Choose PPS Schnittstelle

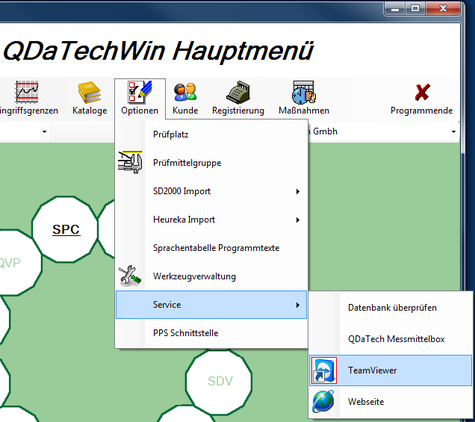point(211,333)
